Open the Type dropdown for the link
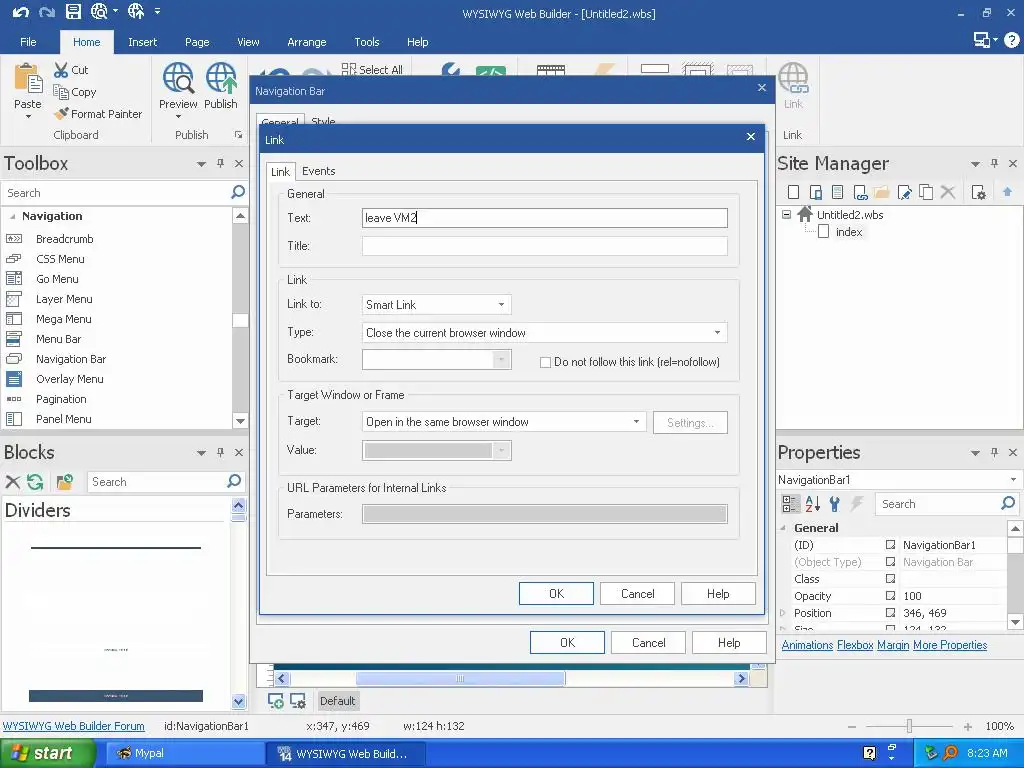The image size is (1024, 768). coord(717,332)
